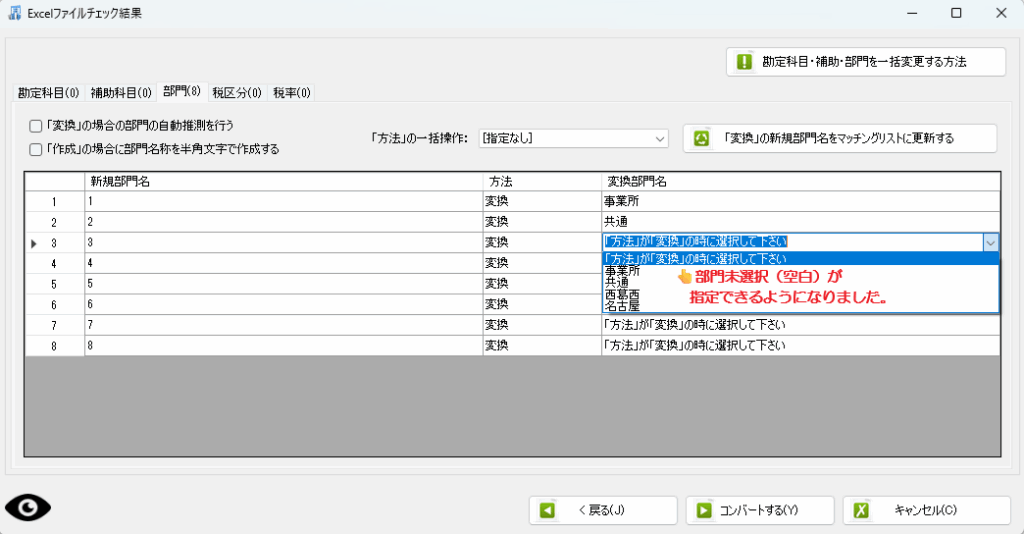Viewport: 1024px width, 534px height.
Task: Click the app icon in the title bar
Action: point(15,13)
